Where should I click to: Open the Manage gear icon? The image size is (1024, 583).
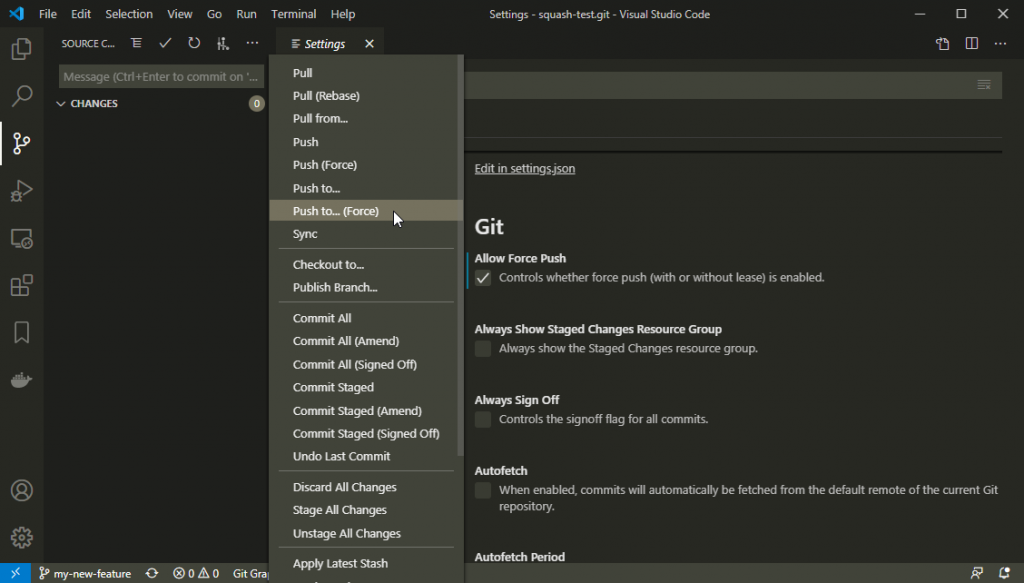[x=22, y=537]
